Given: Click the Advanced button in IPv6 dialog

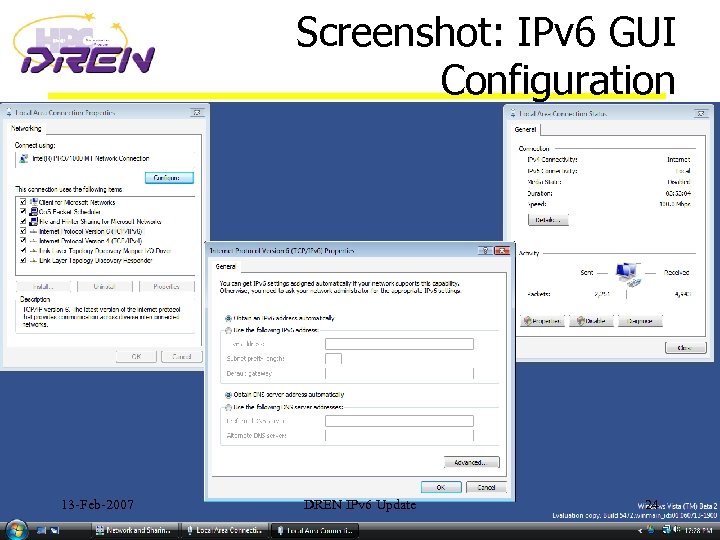Looking at the screenshot, I should pos(472,462).
